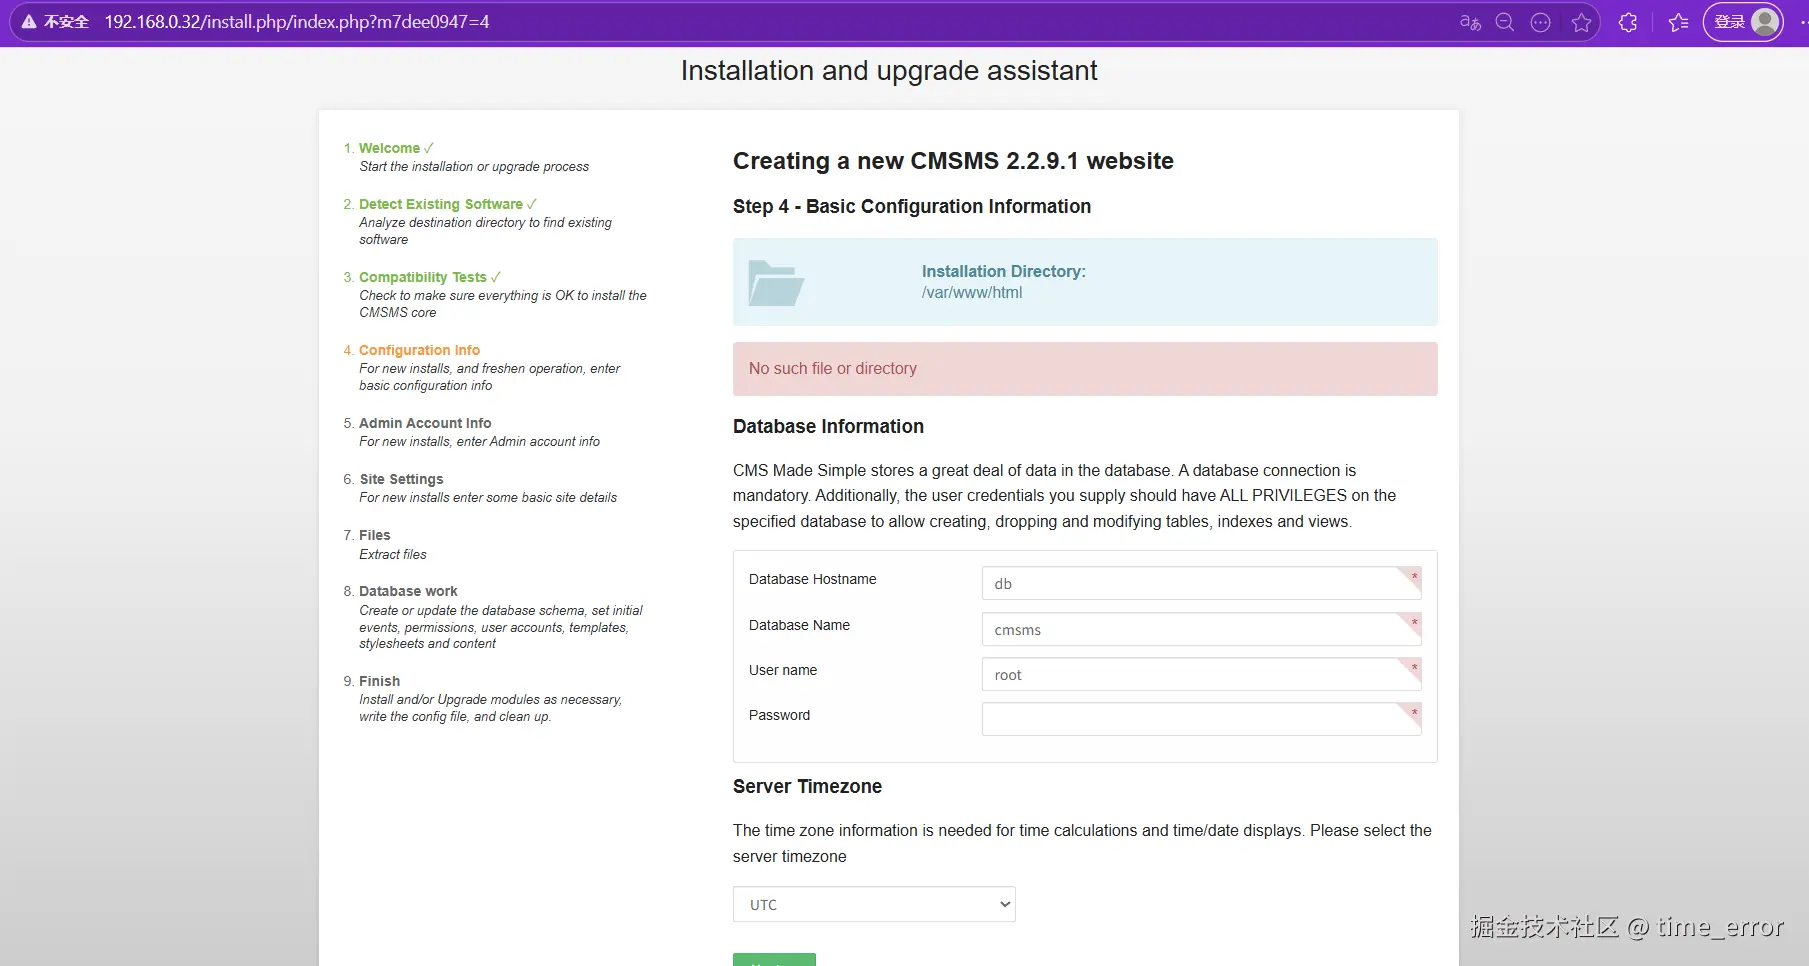This screenshot has height=966, width=1809.
Task: Click the "Extract files" step description
Action: click(393, 554)
